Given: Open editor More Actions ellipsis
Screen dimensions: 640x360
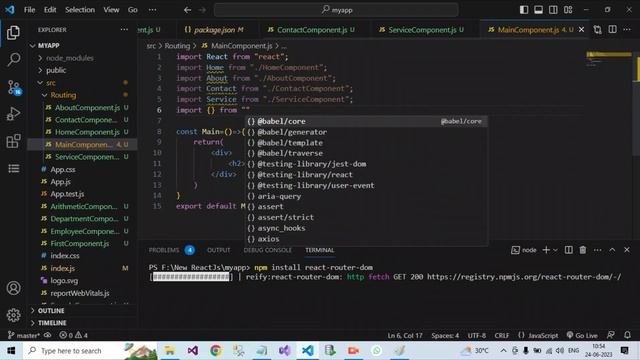Looking at the screenshot, I should point(627,30).
